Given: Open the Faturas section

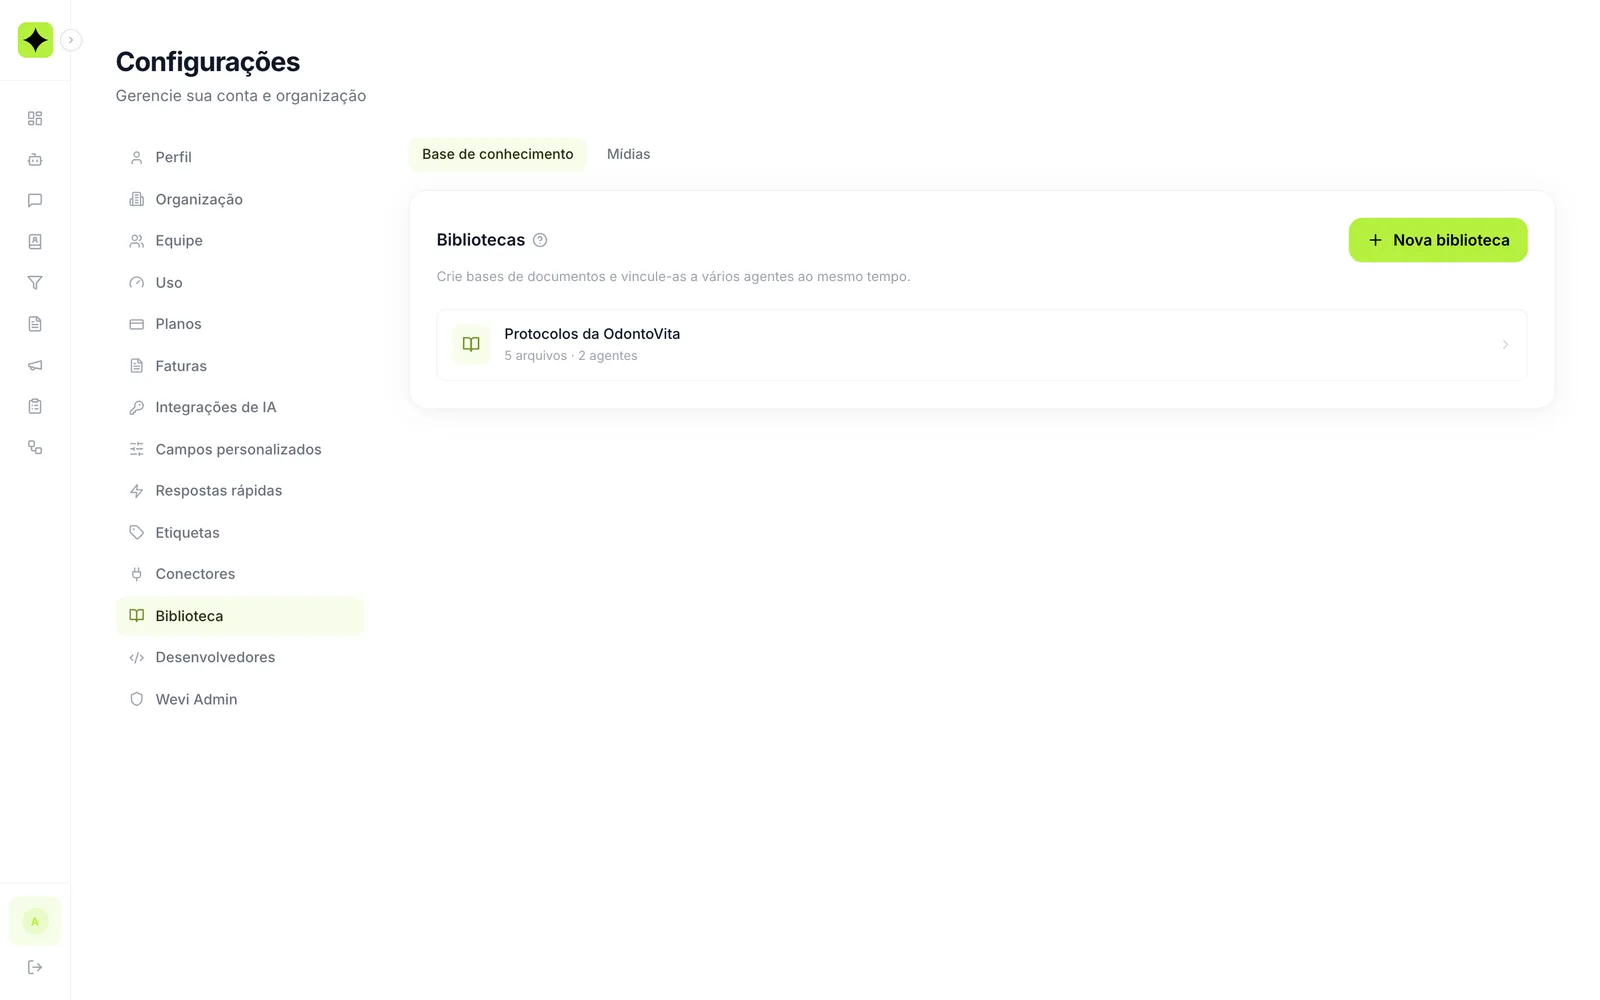Looking at the screenshot, I should pos(240,366).
